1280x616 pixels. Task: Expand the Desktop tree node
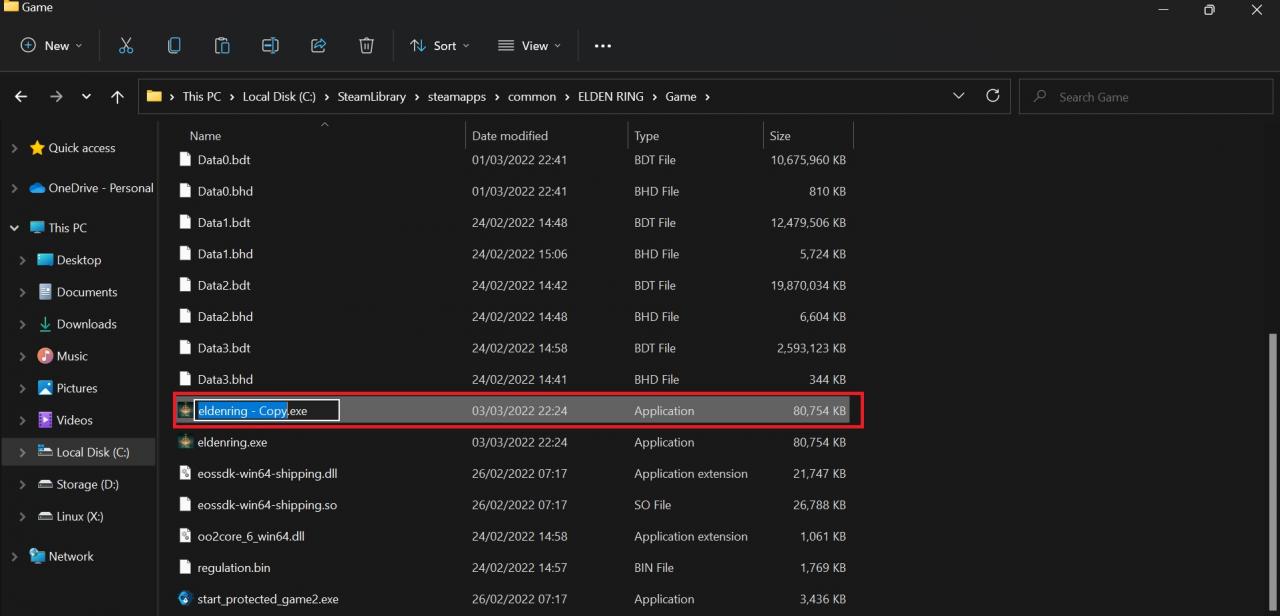click(x=22, y=260)
